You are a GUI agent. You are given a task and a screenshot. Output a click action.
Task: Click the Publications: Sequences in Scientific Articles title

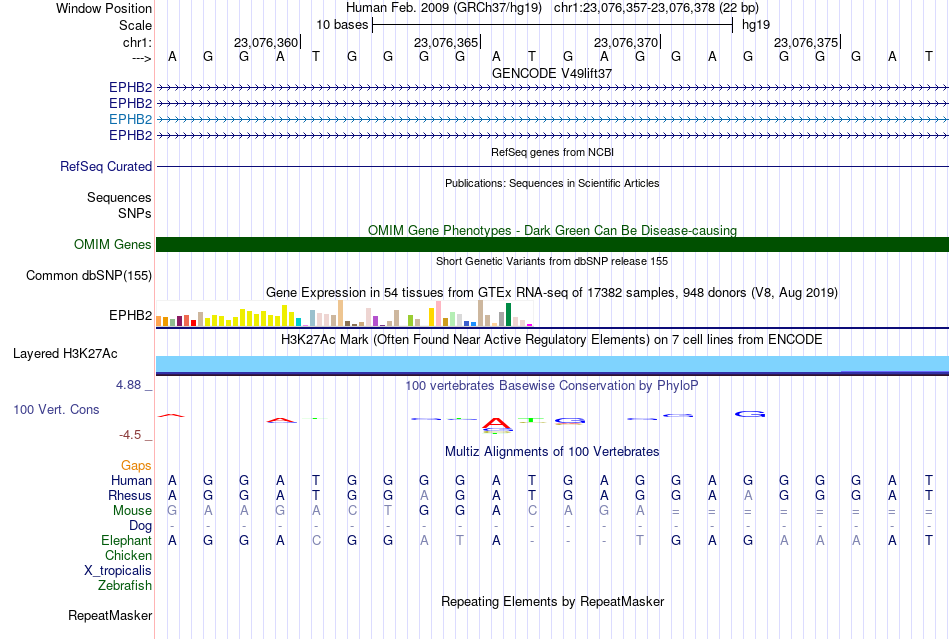(552, 183)
